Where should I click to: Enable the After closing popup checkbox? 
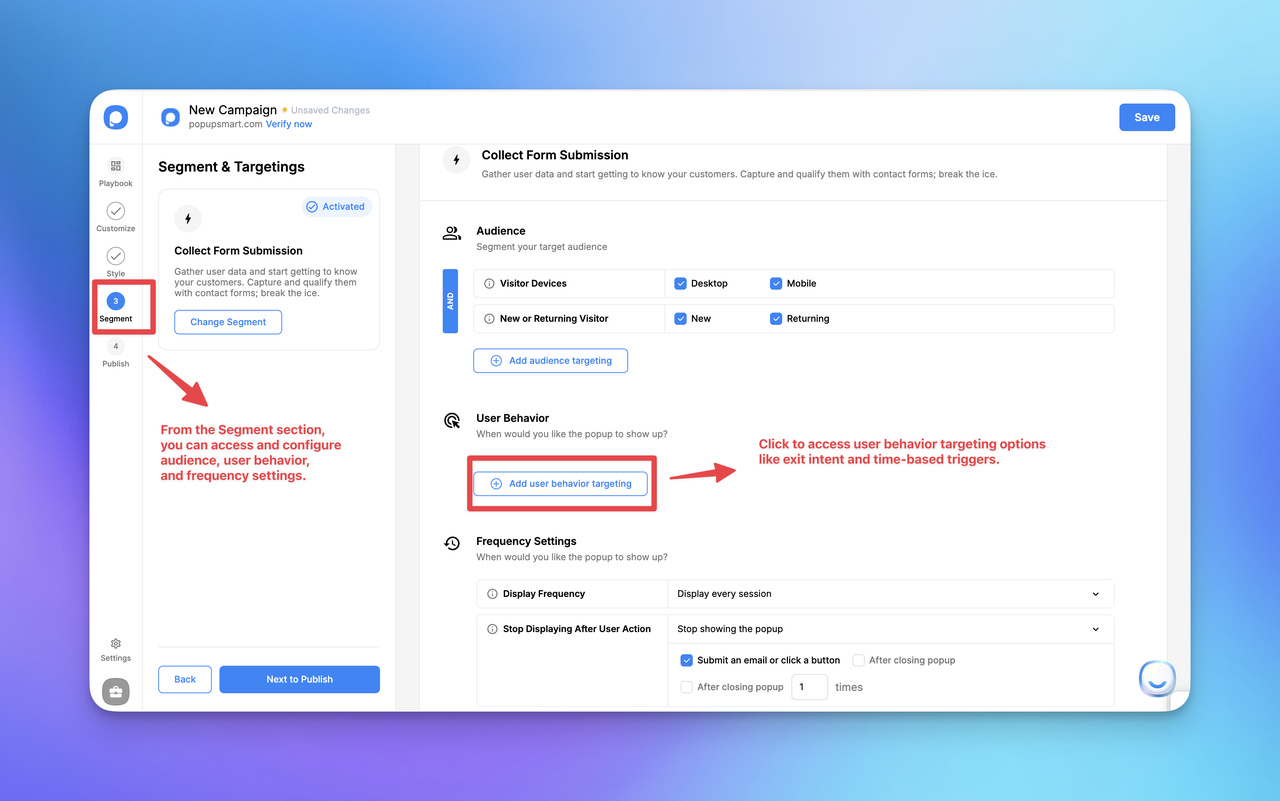(858, 660)
